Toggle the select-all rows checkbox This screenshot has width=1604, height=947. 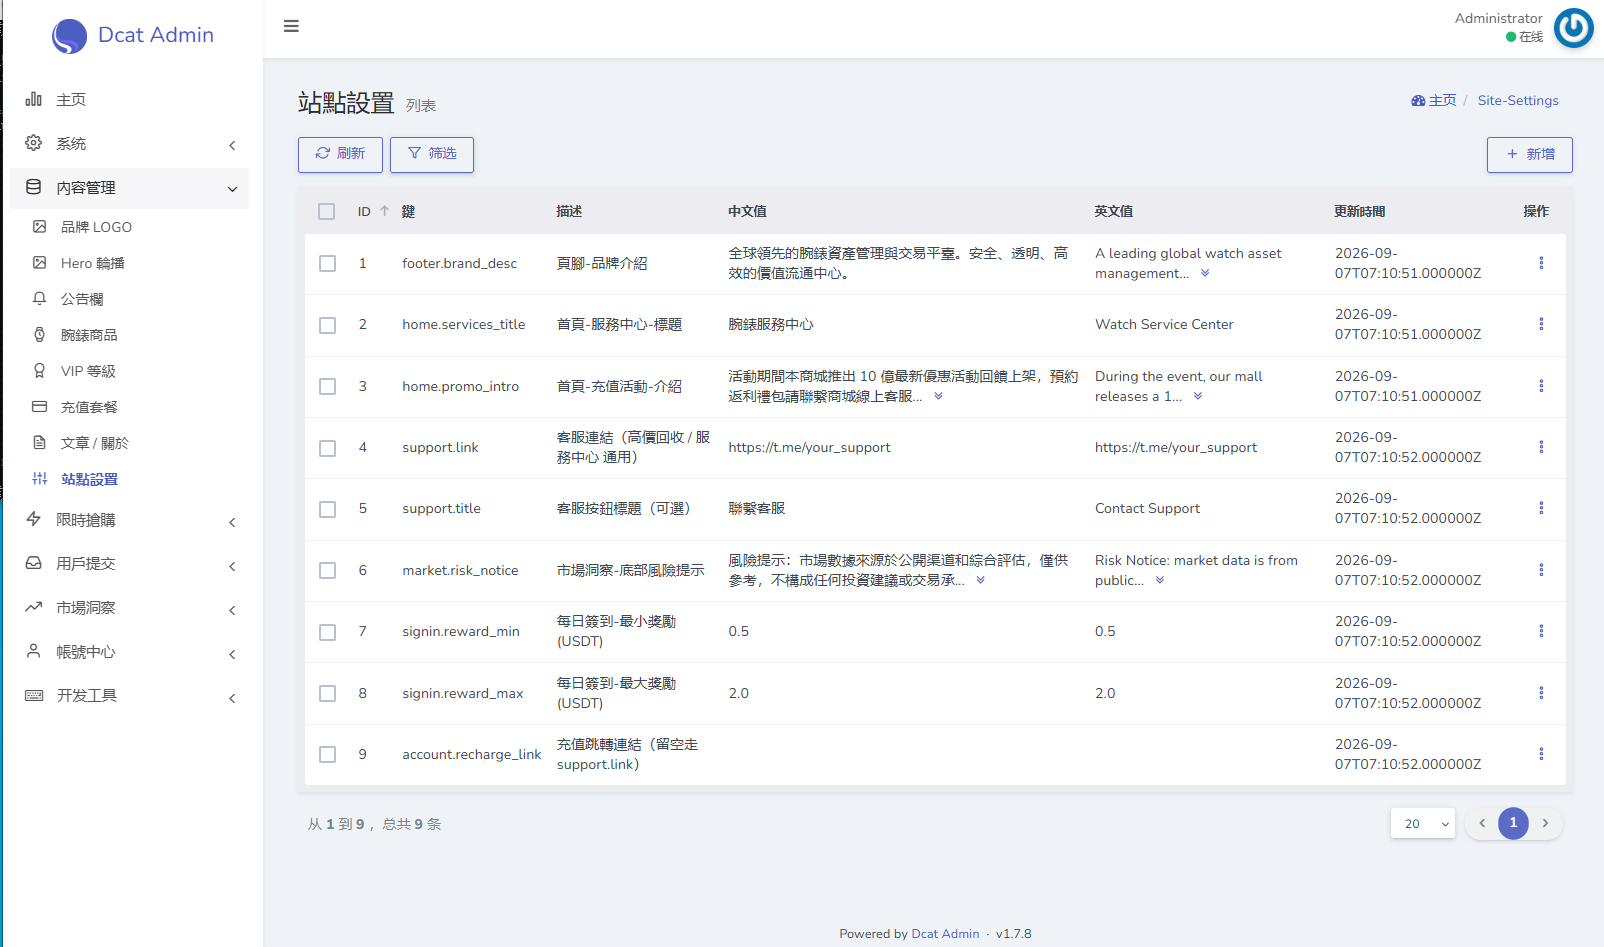click(x=327, y=211)
